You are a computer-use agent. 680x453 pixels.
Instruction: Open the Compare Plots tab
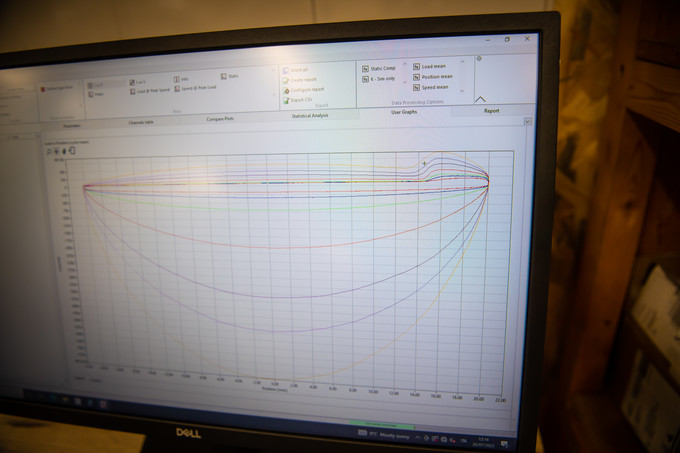(x=220, y=118)
